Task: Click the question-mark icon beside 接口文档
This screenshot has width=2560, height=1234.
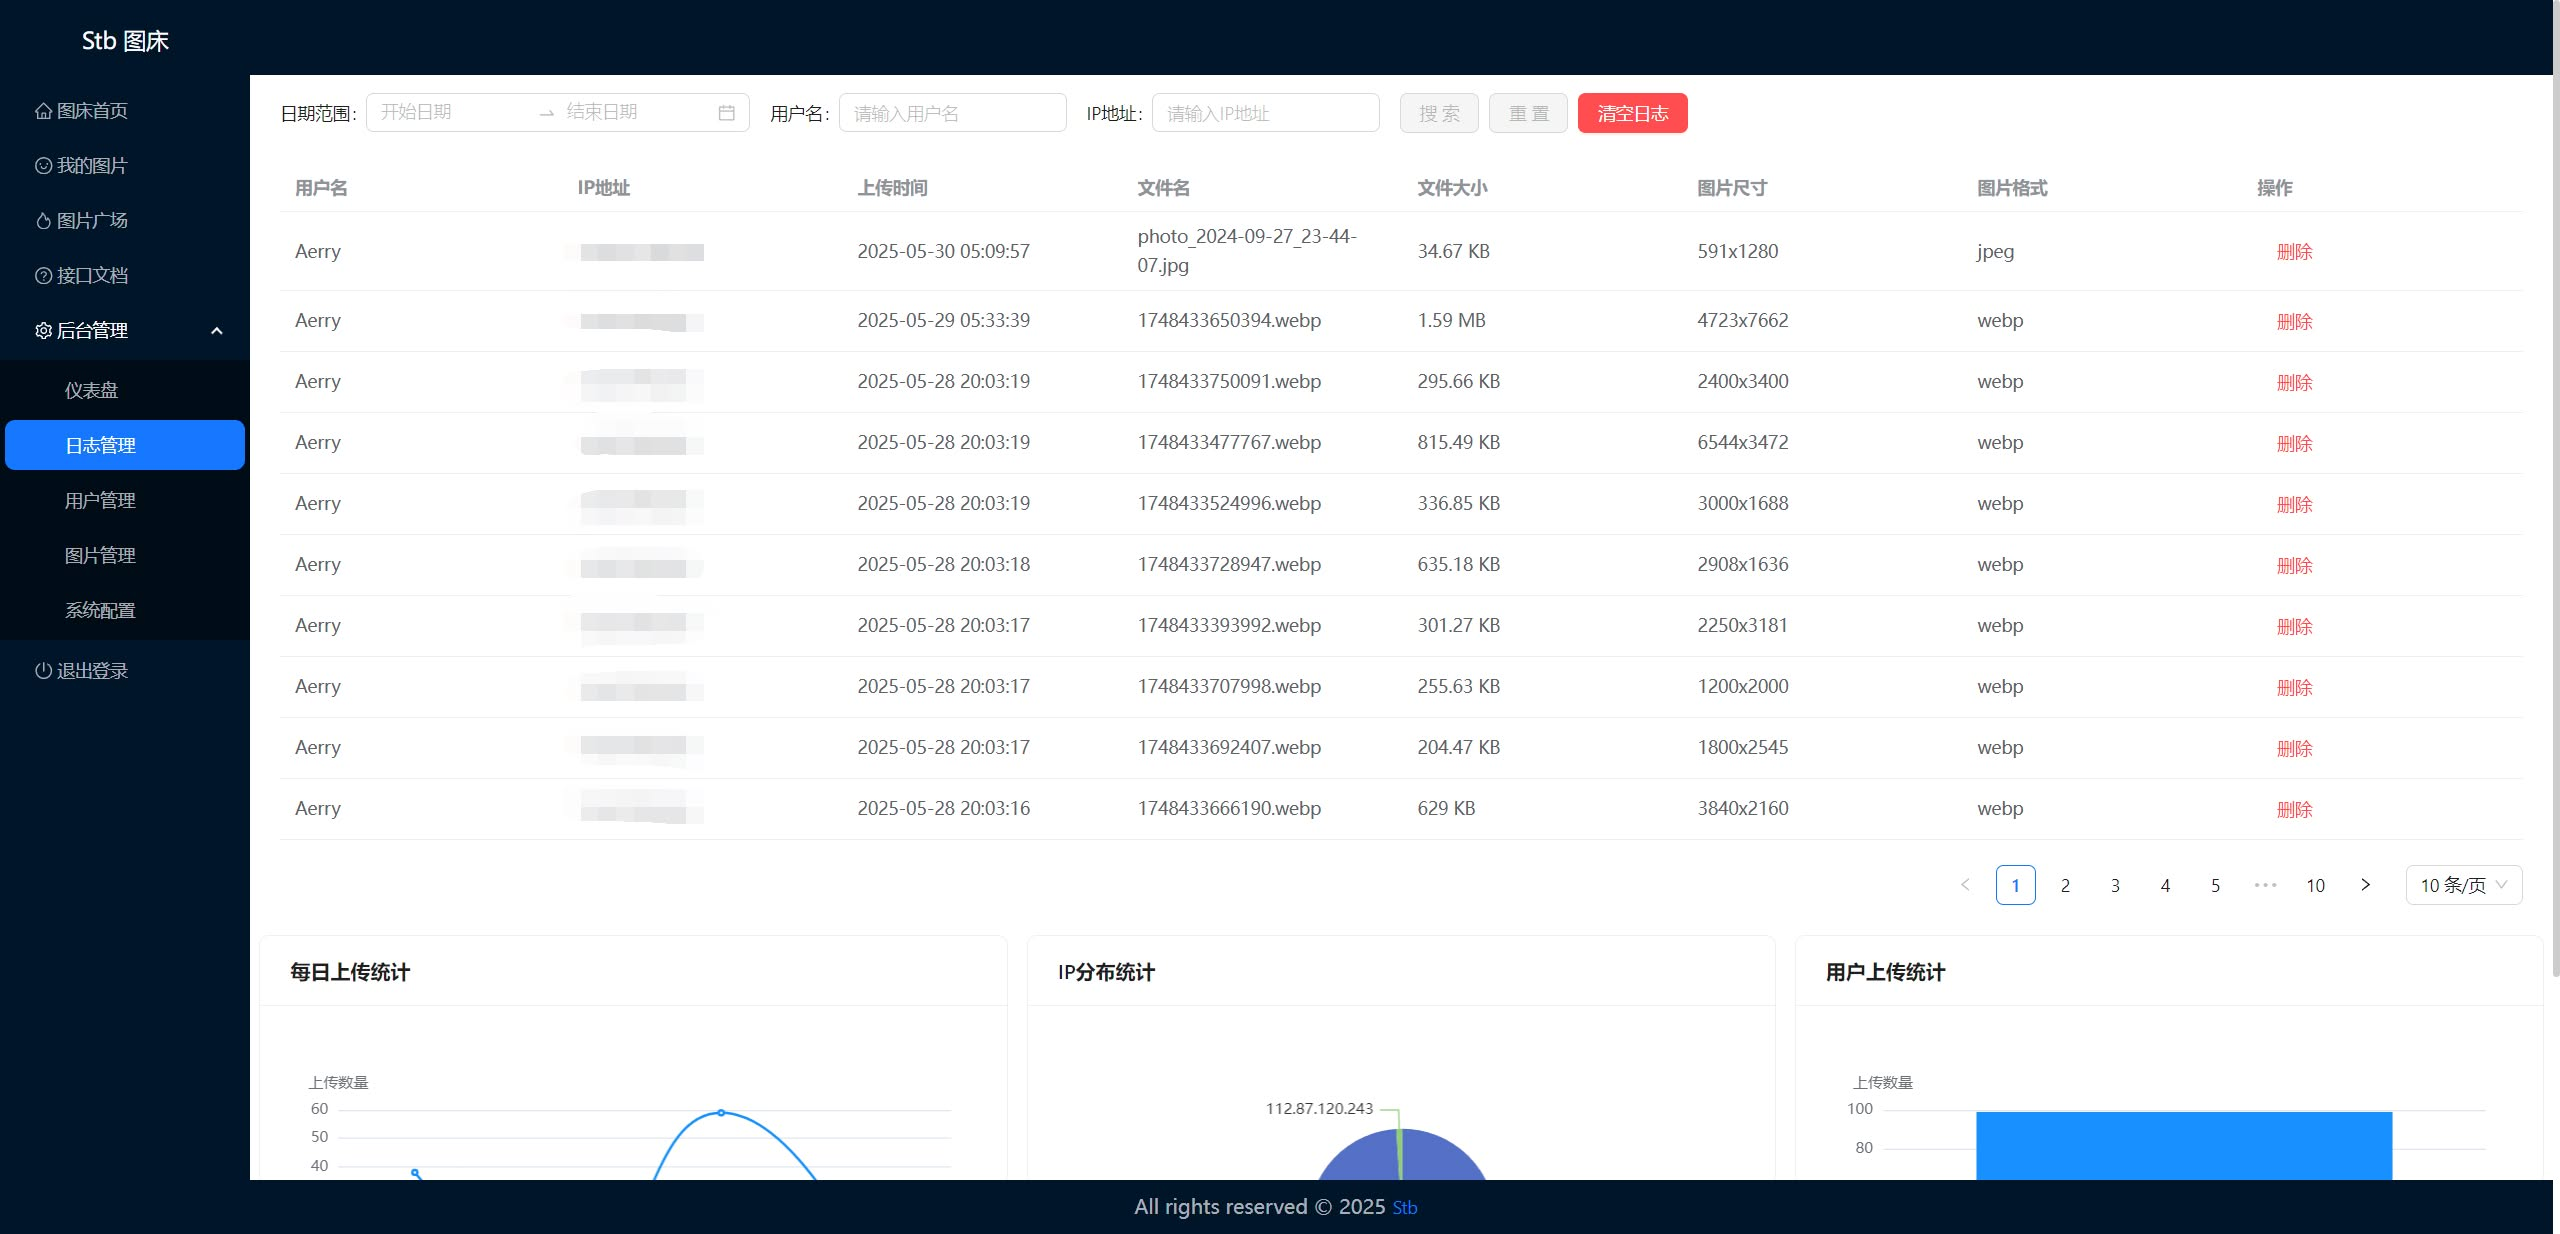Action: 43,276
